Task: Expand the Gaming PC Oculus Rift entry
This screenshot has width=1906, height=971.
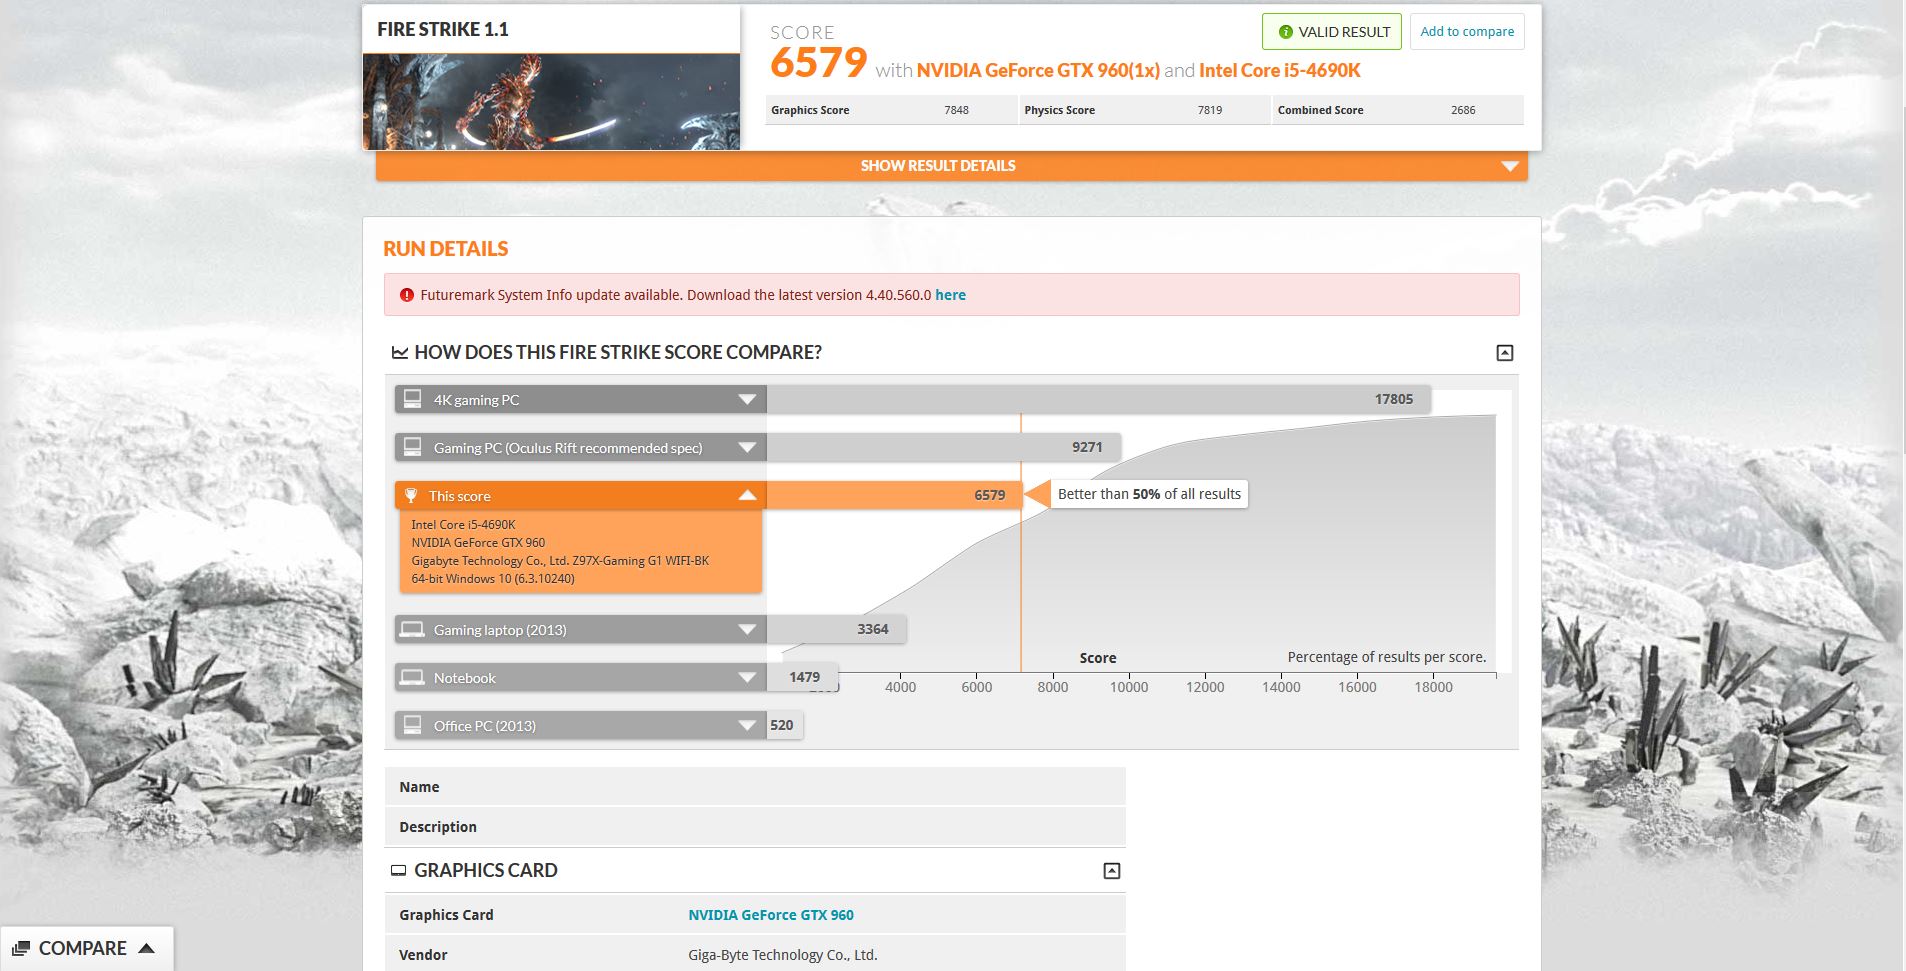Action: pos(747,448)
